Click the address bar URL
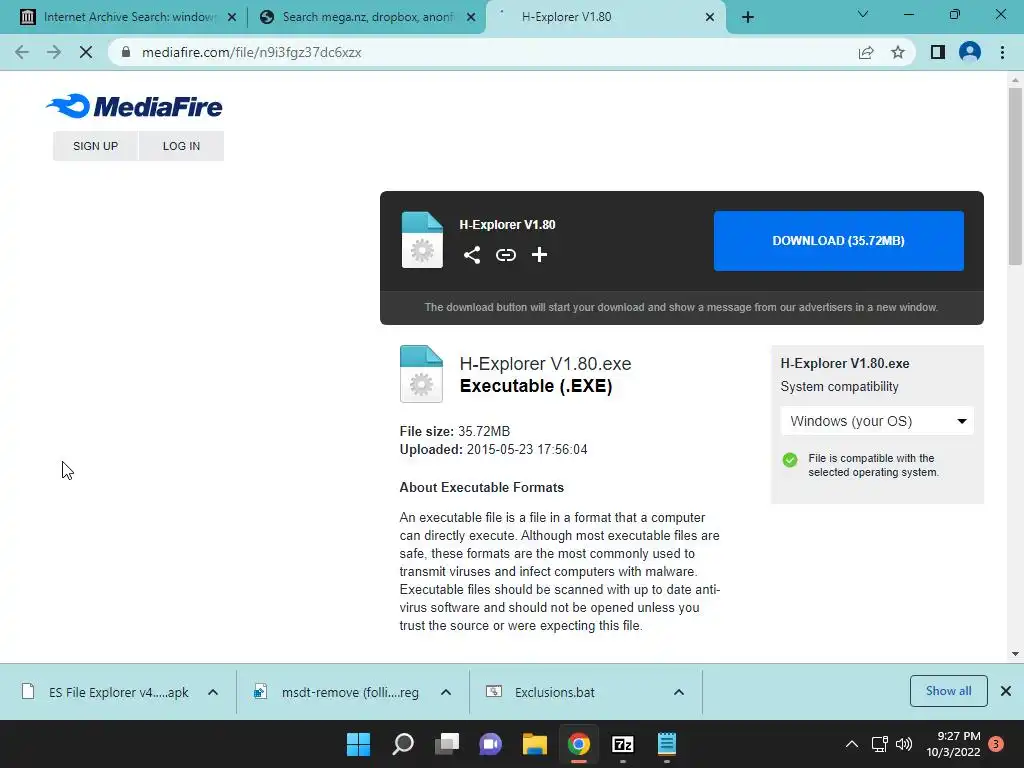Viewport: 1024px width, 768px height. coord(251,52)
